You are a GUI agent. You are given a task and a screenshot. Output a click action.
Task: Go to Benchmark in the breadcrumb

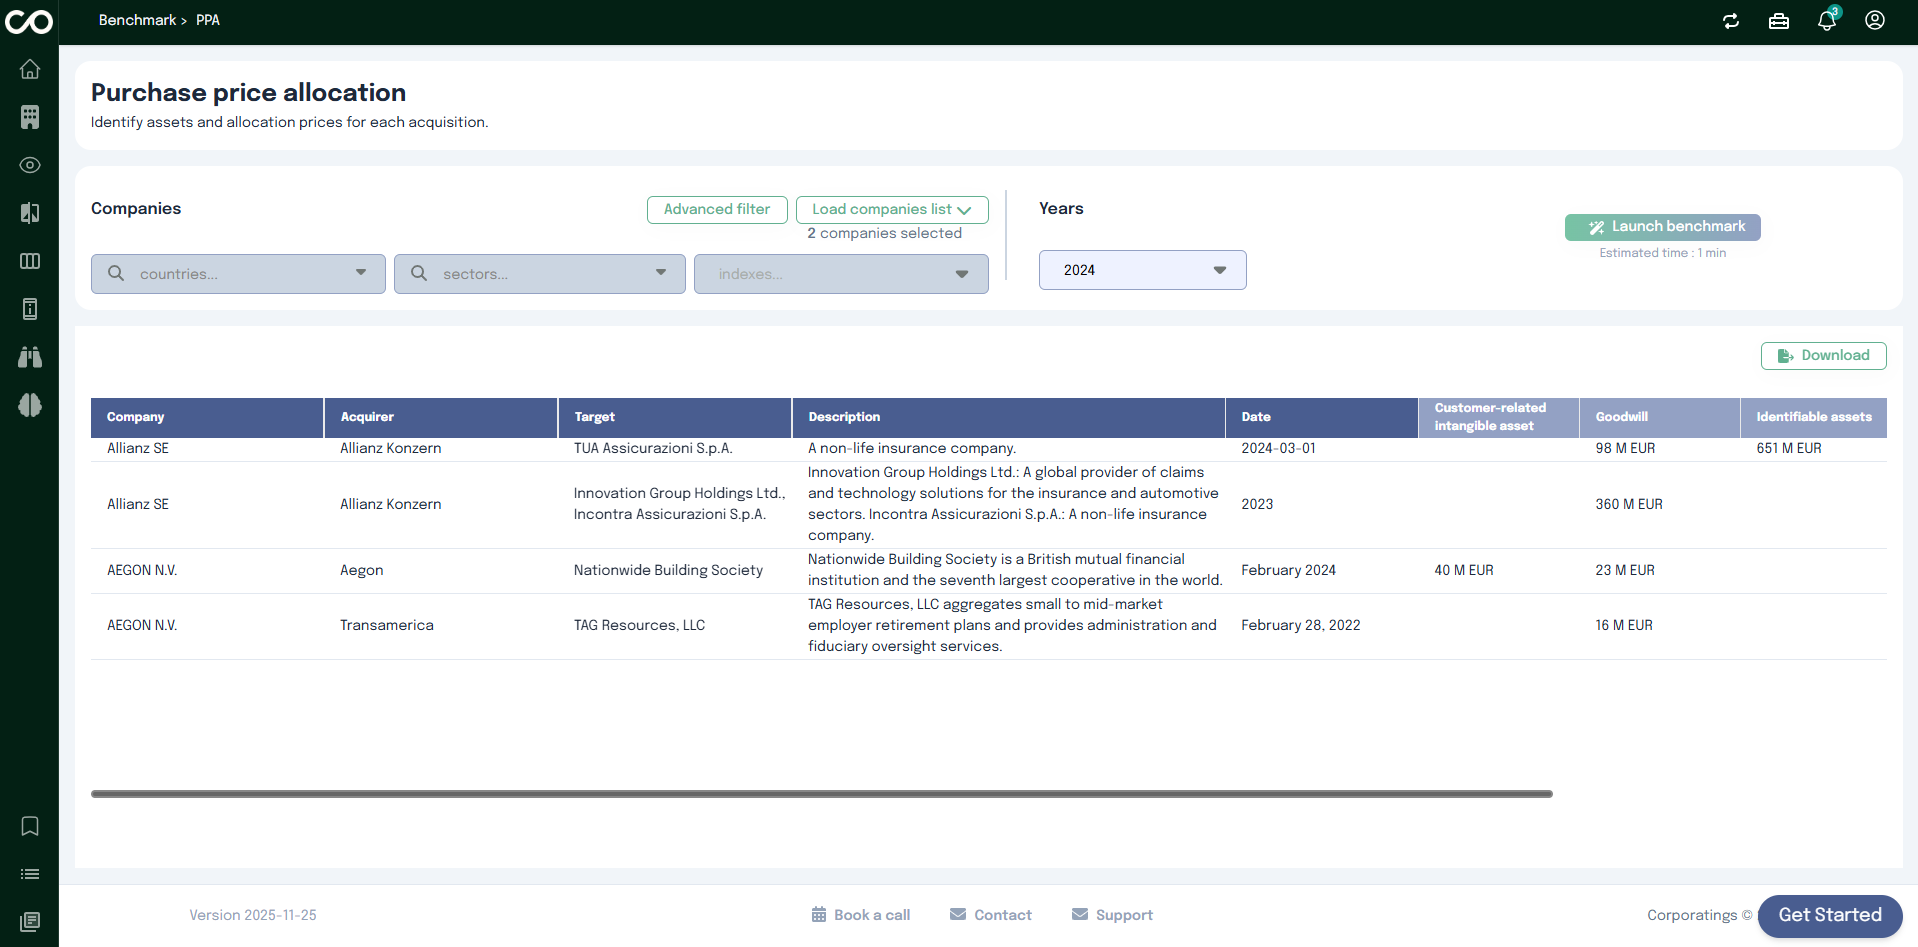click(137, 20)
